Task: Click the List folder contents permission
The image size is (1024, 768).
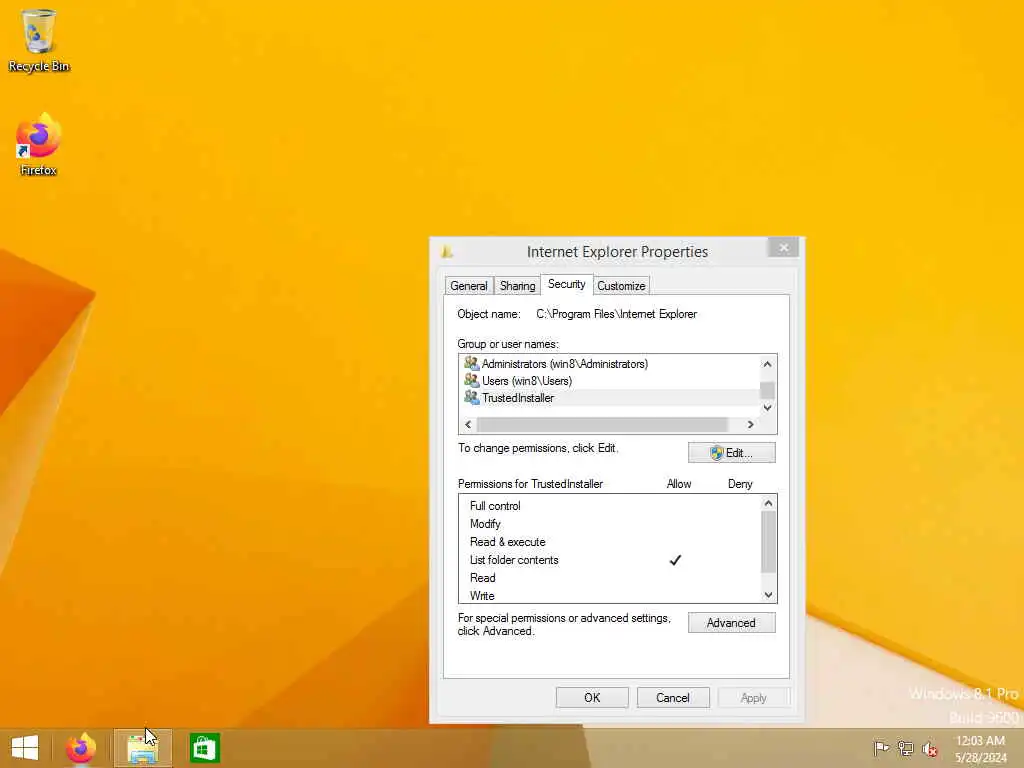Action: [x=609, y=560]
